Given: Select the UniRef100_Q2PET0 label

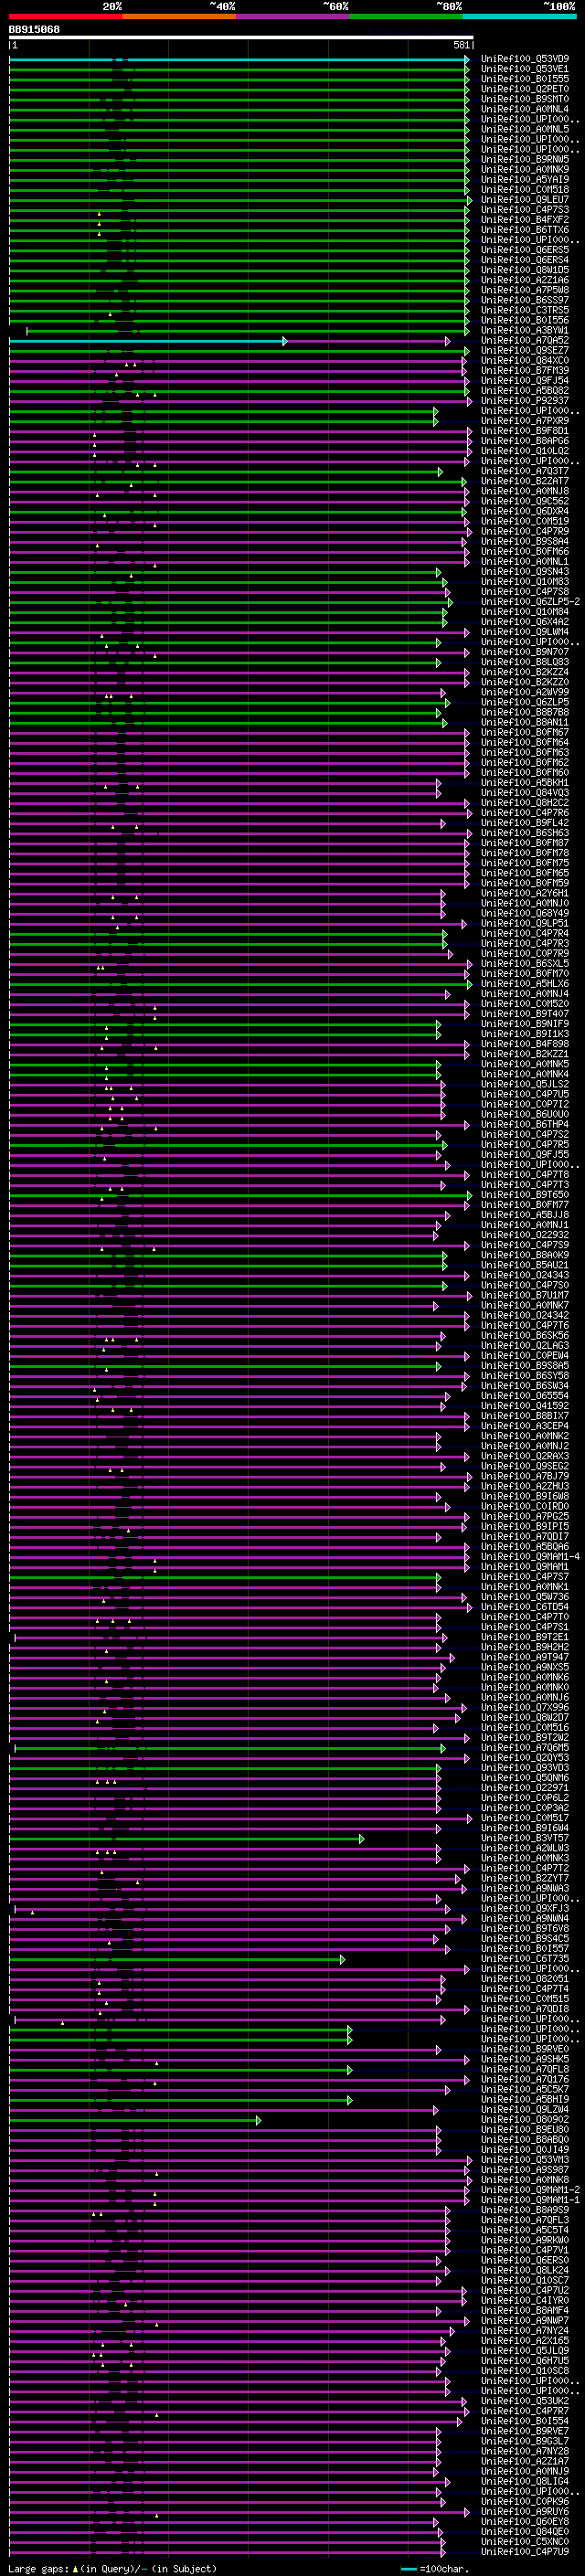Looking at the screenshot, I should tap(524, 89).
